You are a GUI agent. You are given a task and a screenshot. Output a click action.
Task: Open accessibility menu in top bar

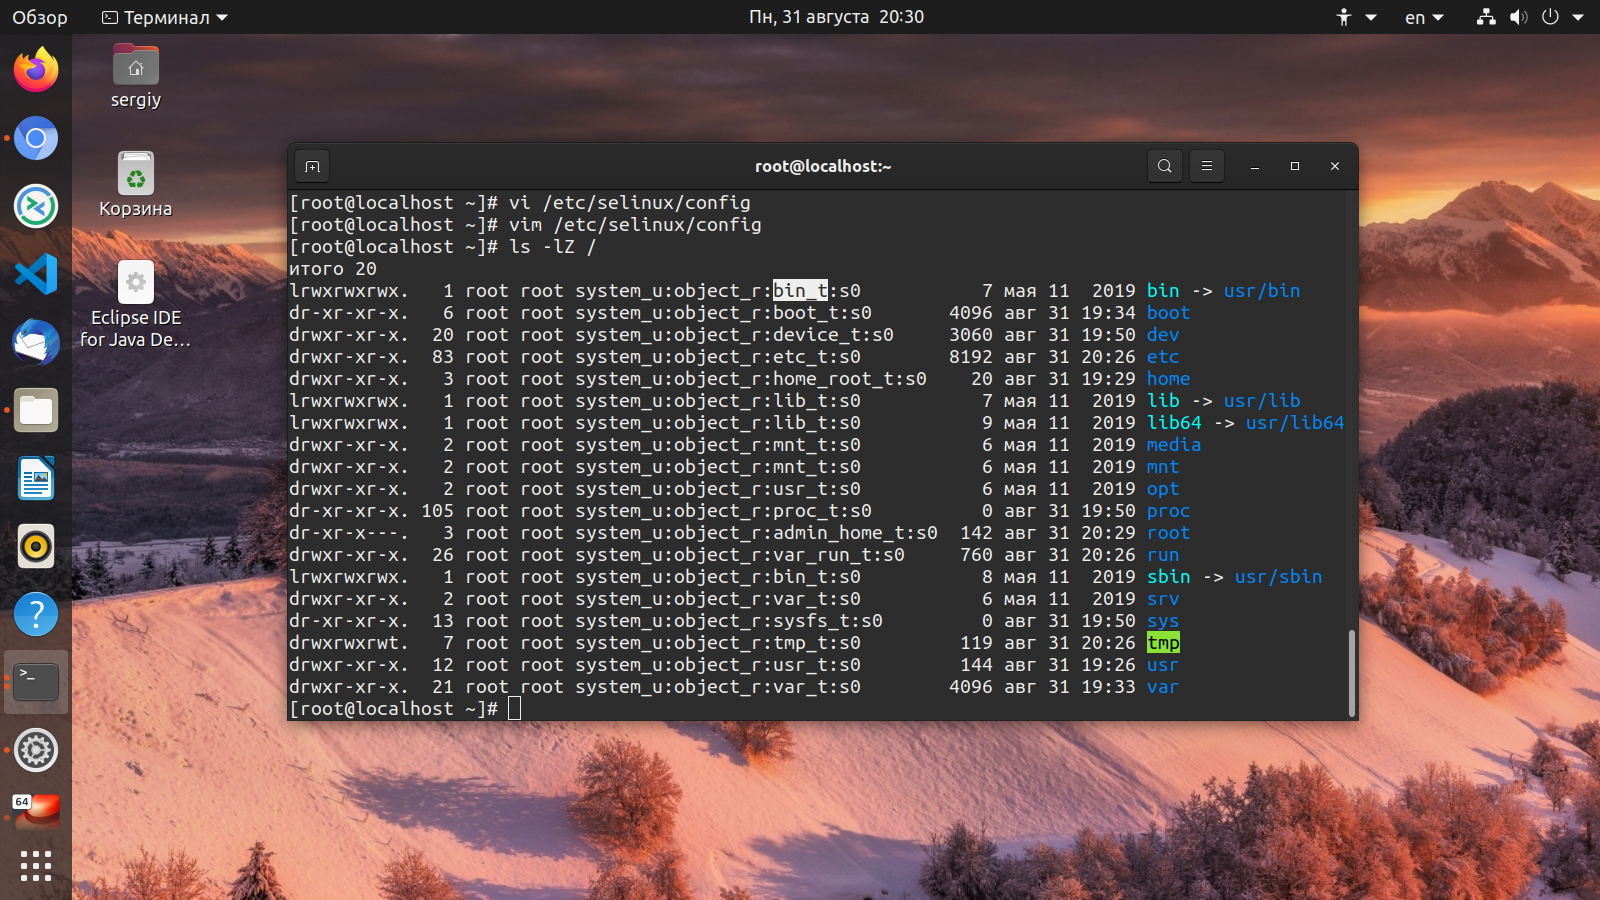[1355, 17]
